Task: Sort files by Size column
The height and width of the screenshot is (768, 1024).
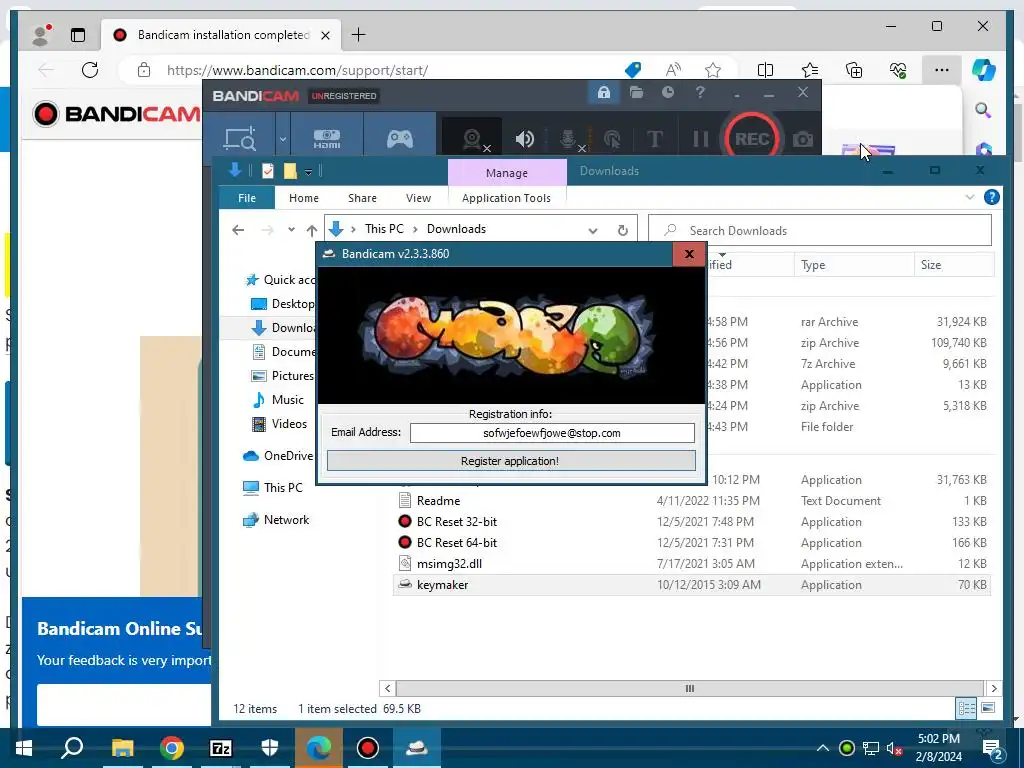Action: [x=953, y=264]
